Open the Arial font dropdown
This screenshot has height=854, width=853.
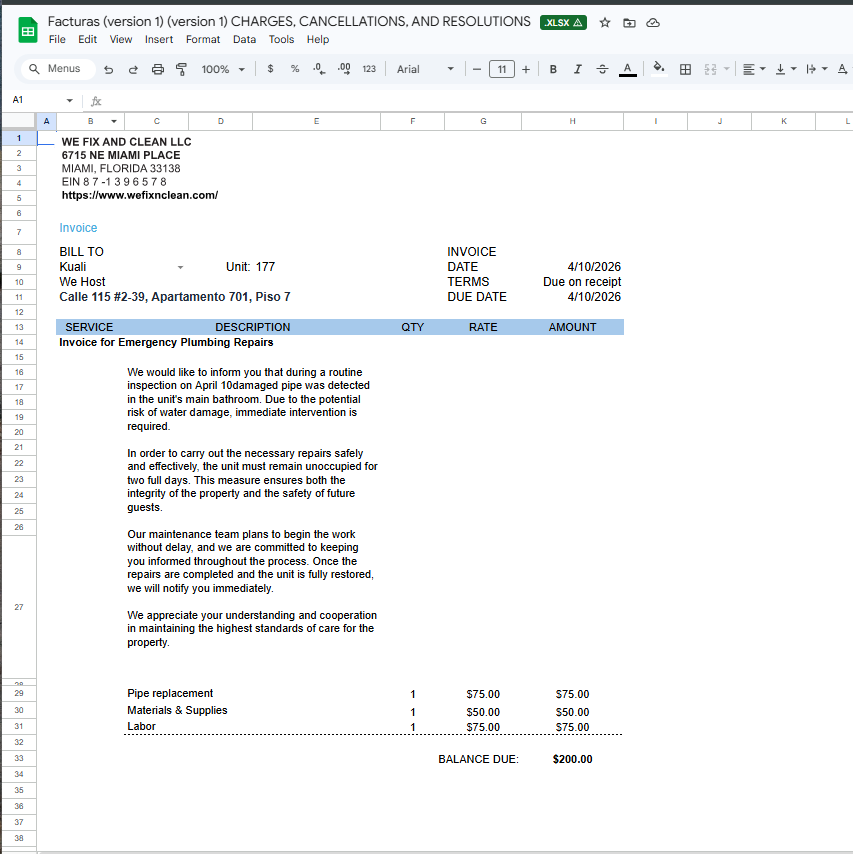[x=424, y=69]
